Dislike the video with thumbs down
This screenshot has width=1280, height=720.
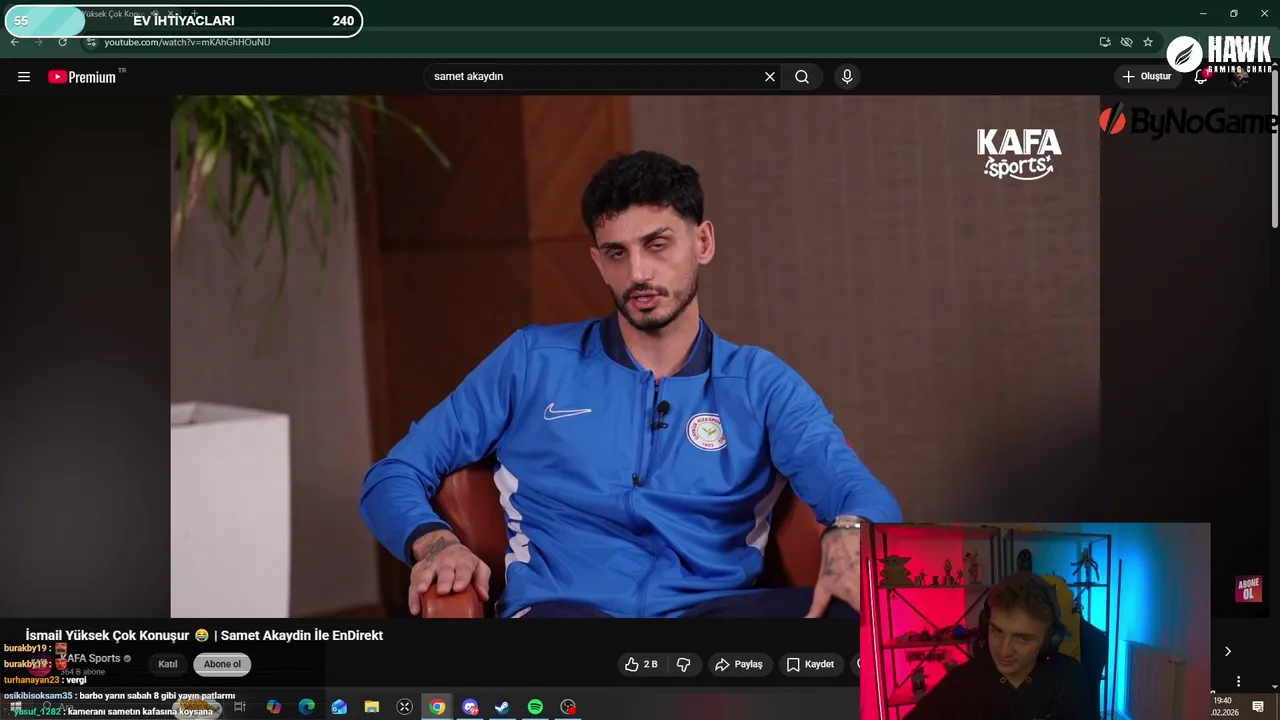[x=684, y=664]
